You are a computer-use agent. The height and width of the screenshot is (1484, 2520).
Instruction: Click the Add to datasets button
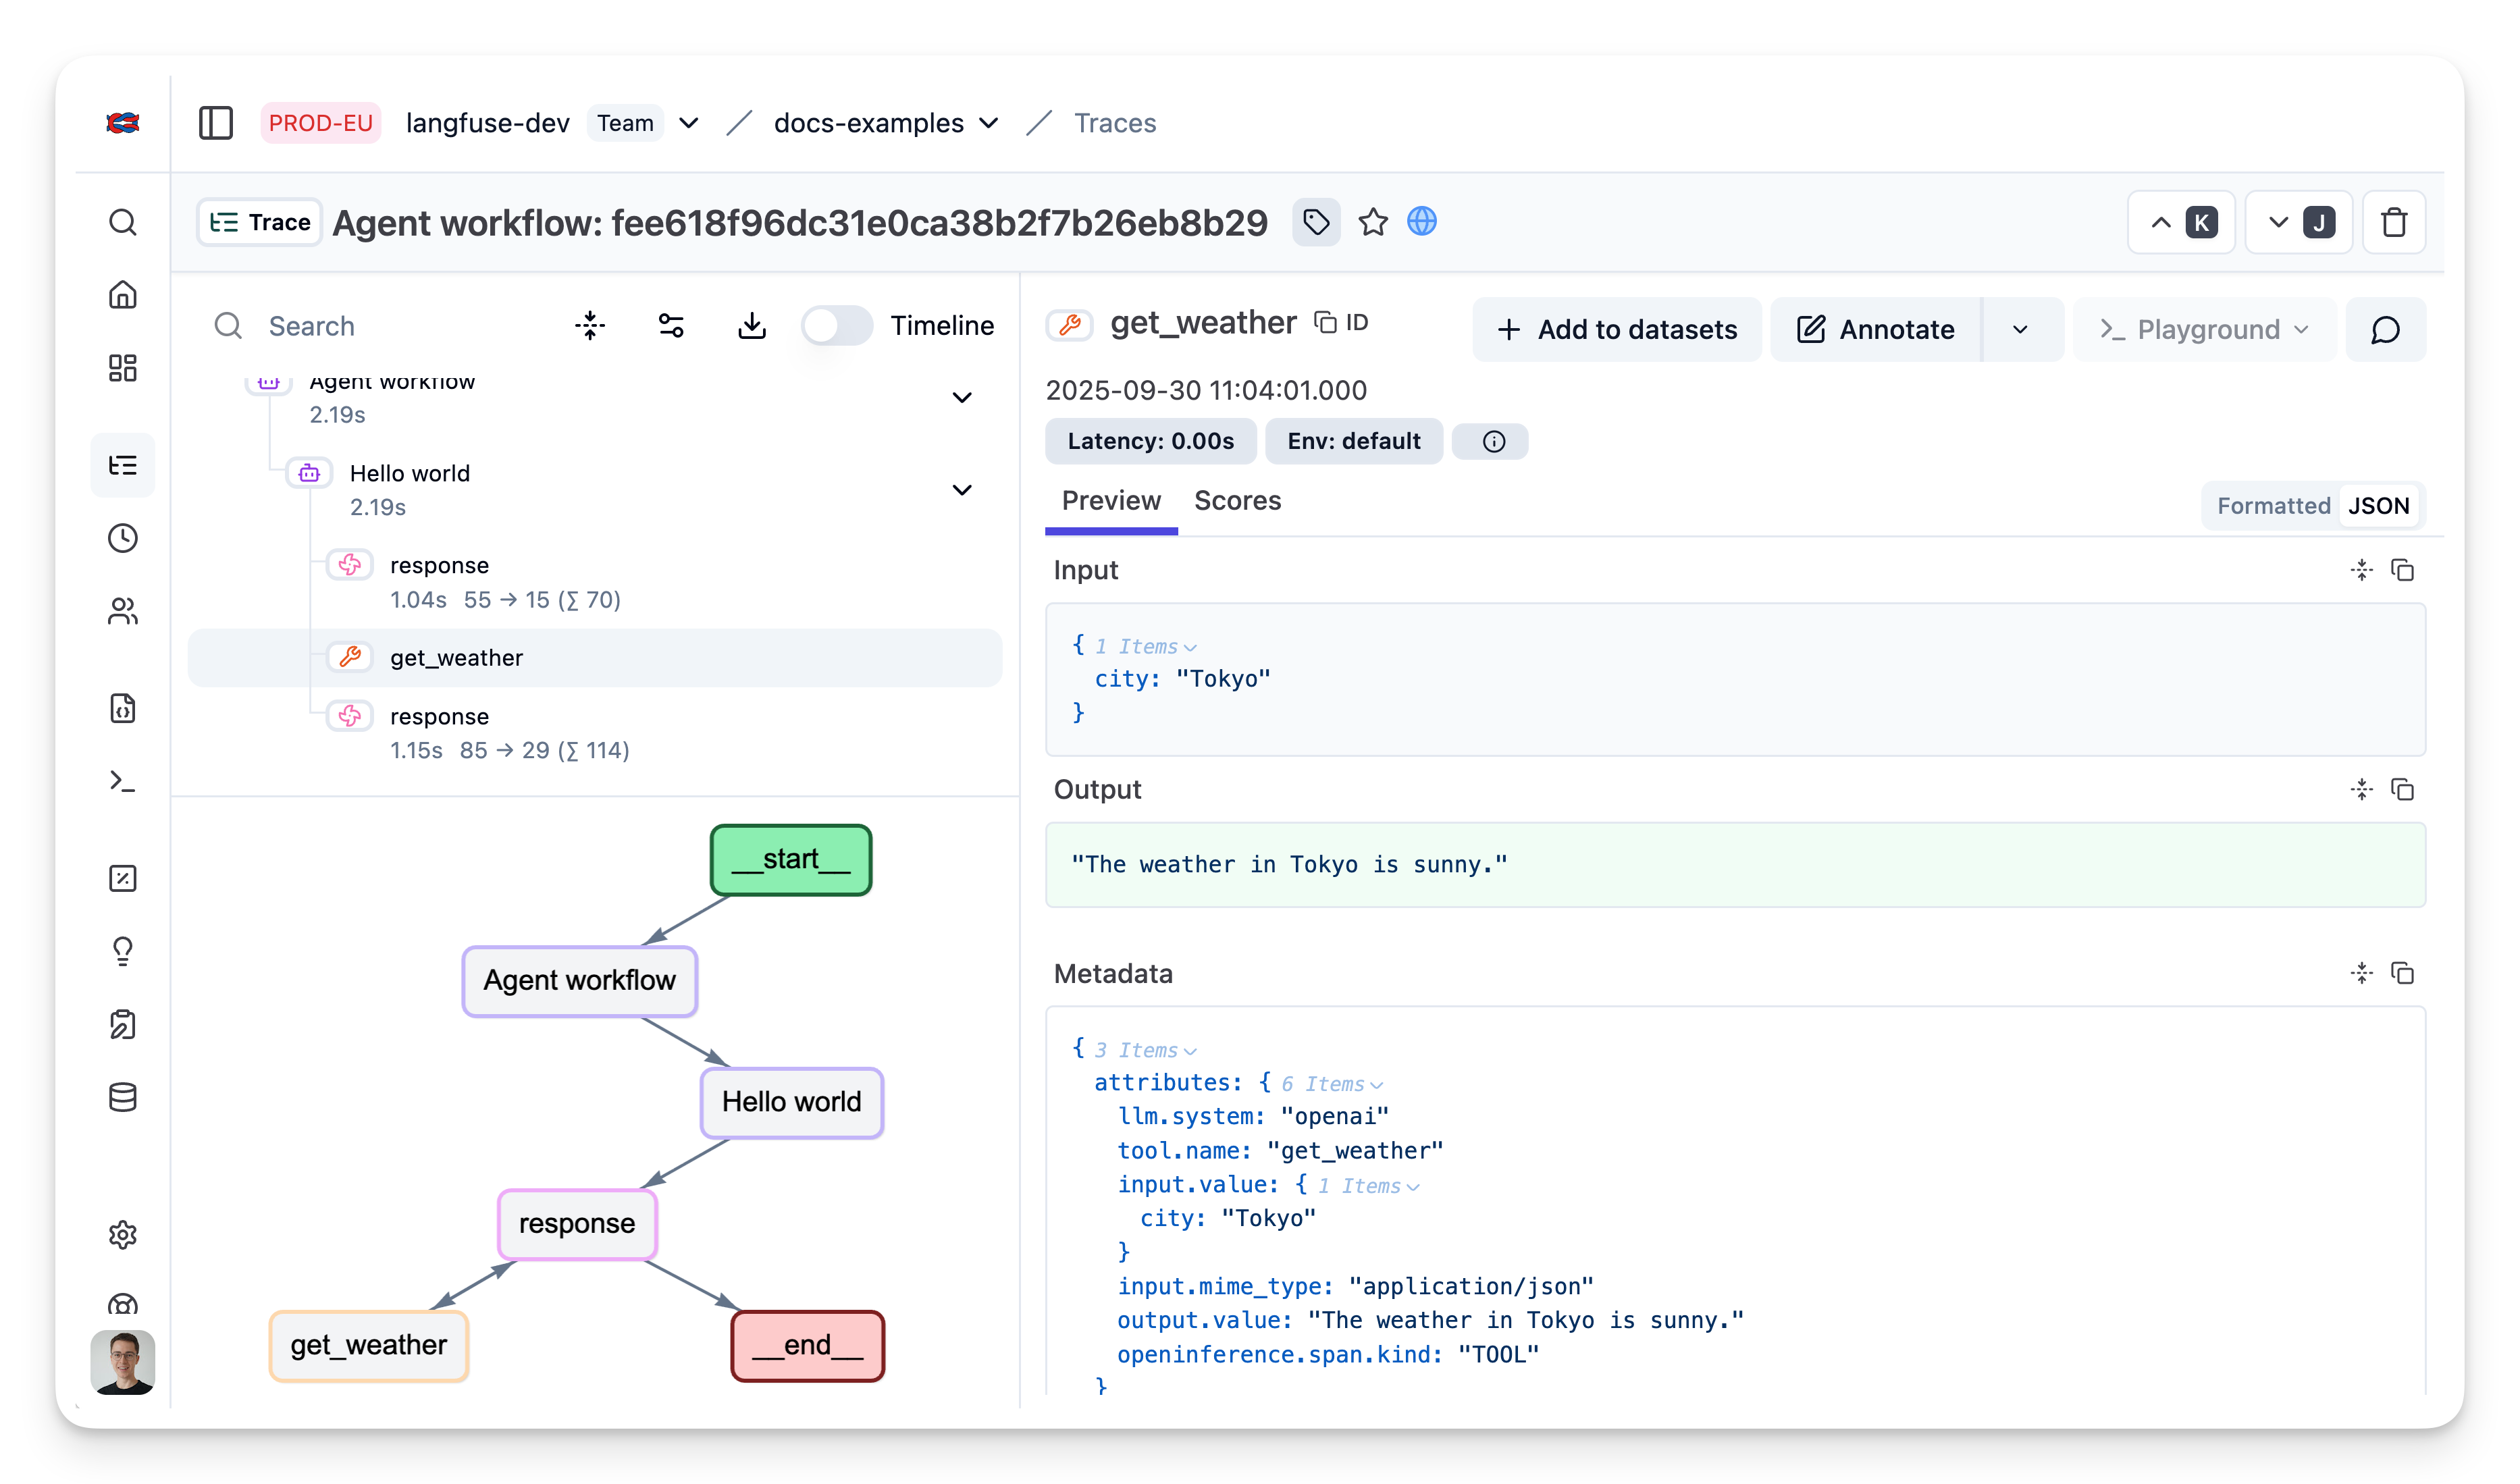point(1616,329)
